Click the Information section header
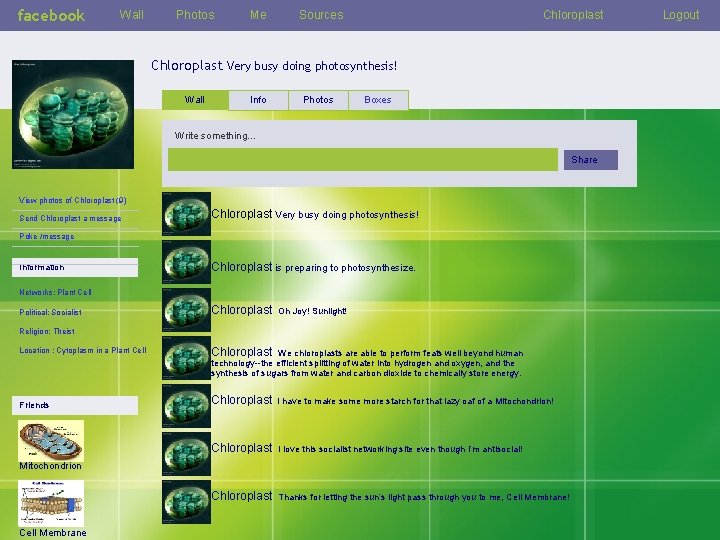 tap(75, 267)
